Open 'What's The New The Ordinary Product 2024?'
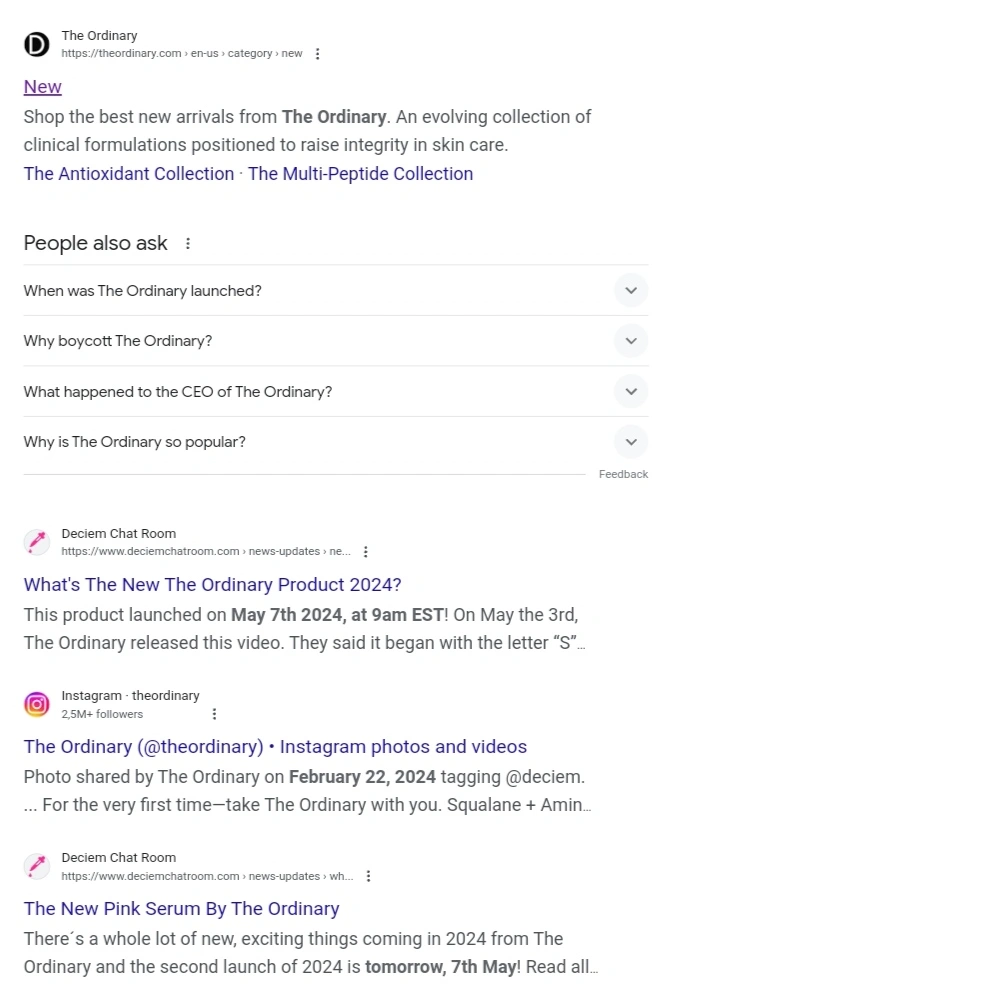Image resolution: width=993 pixels, height=993 pixels. [212, 585]
